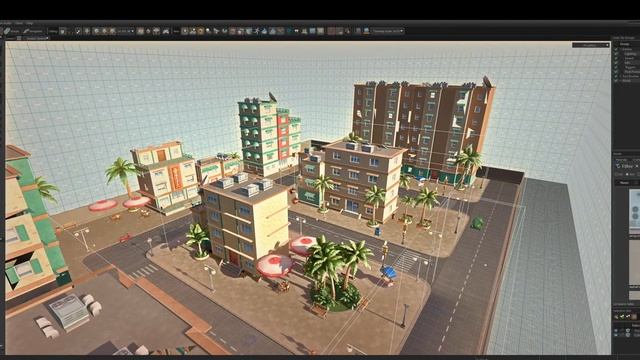Click the running figure toolbar icon
640x360 pixels.
pyautogui.click(x=257, y=31)
